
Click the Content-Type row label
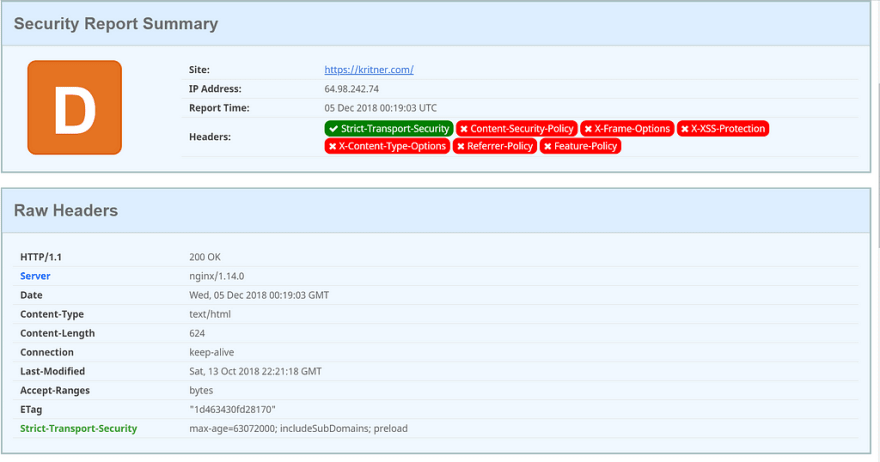coord(52,314)
